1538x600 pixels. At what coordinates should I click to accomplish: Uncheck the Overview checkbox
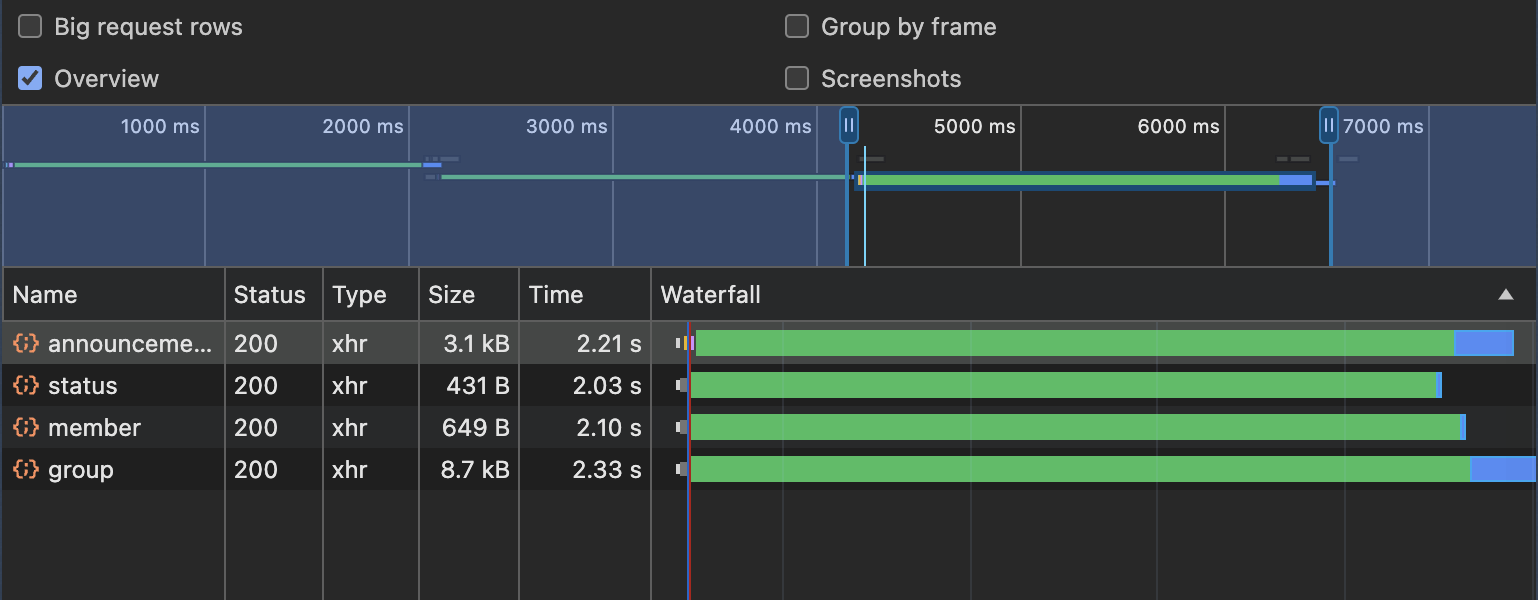tap(31, 79)
